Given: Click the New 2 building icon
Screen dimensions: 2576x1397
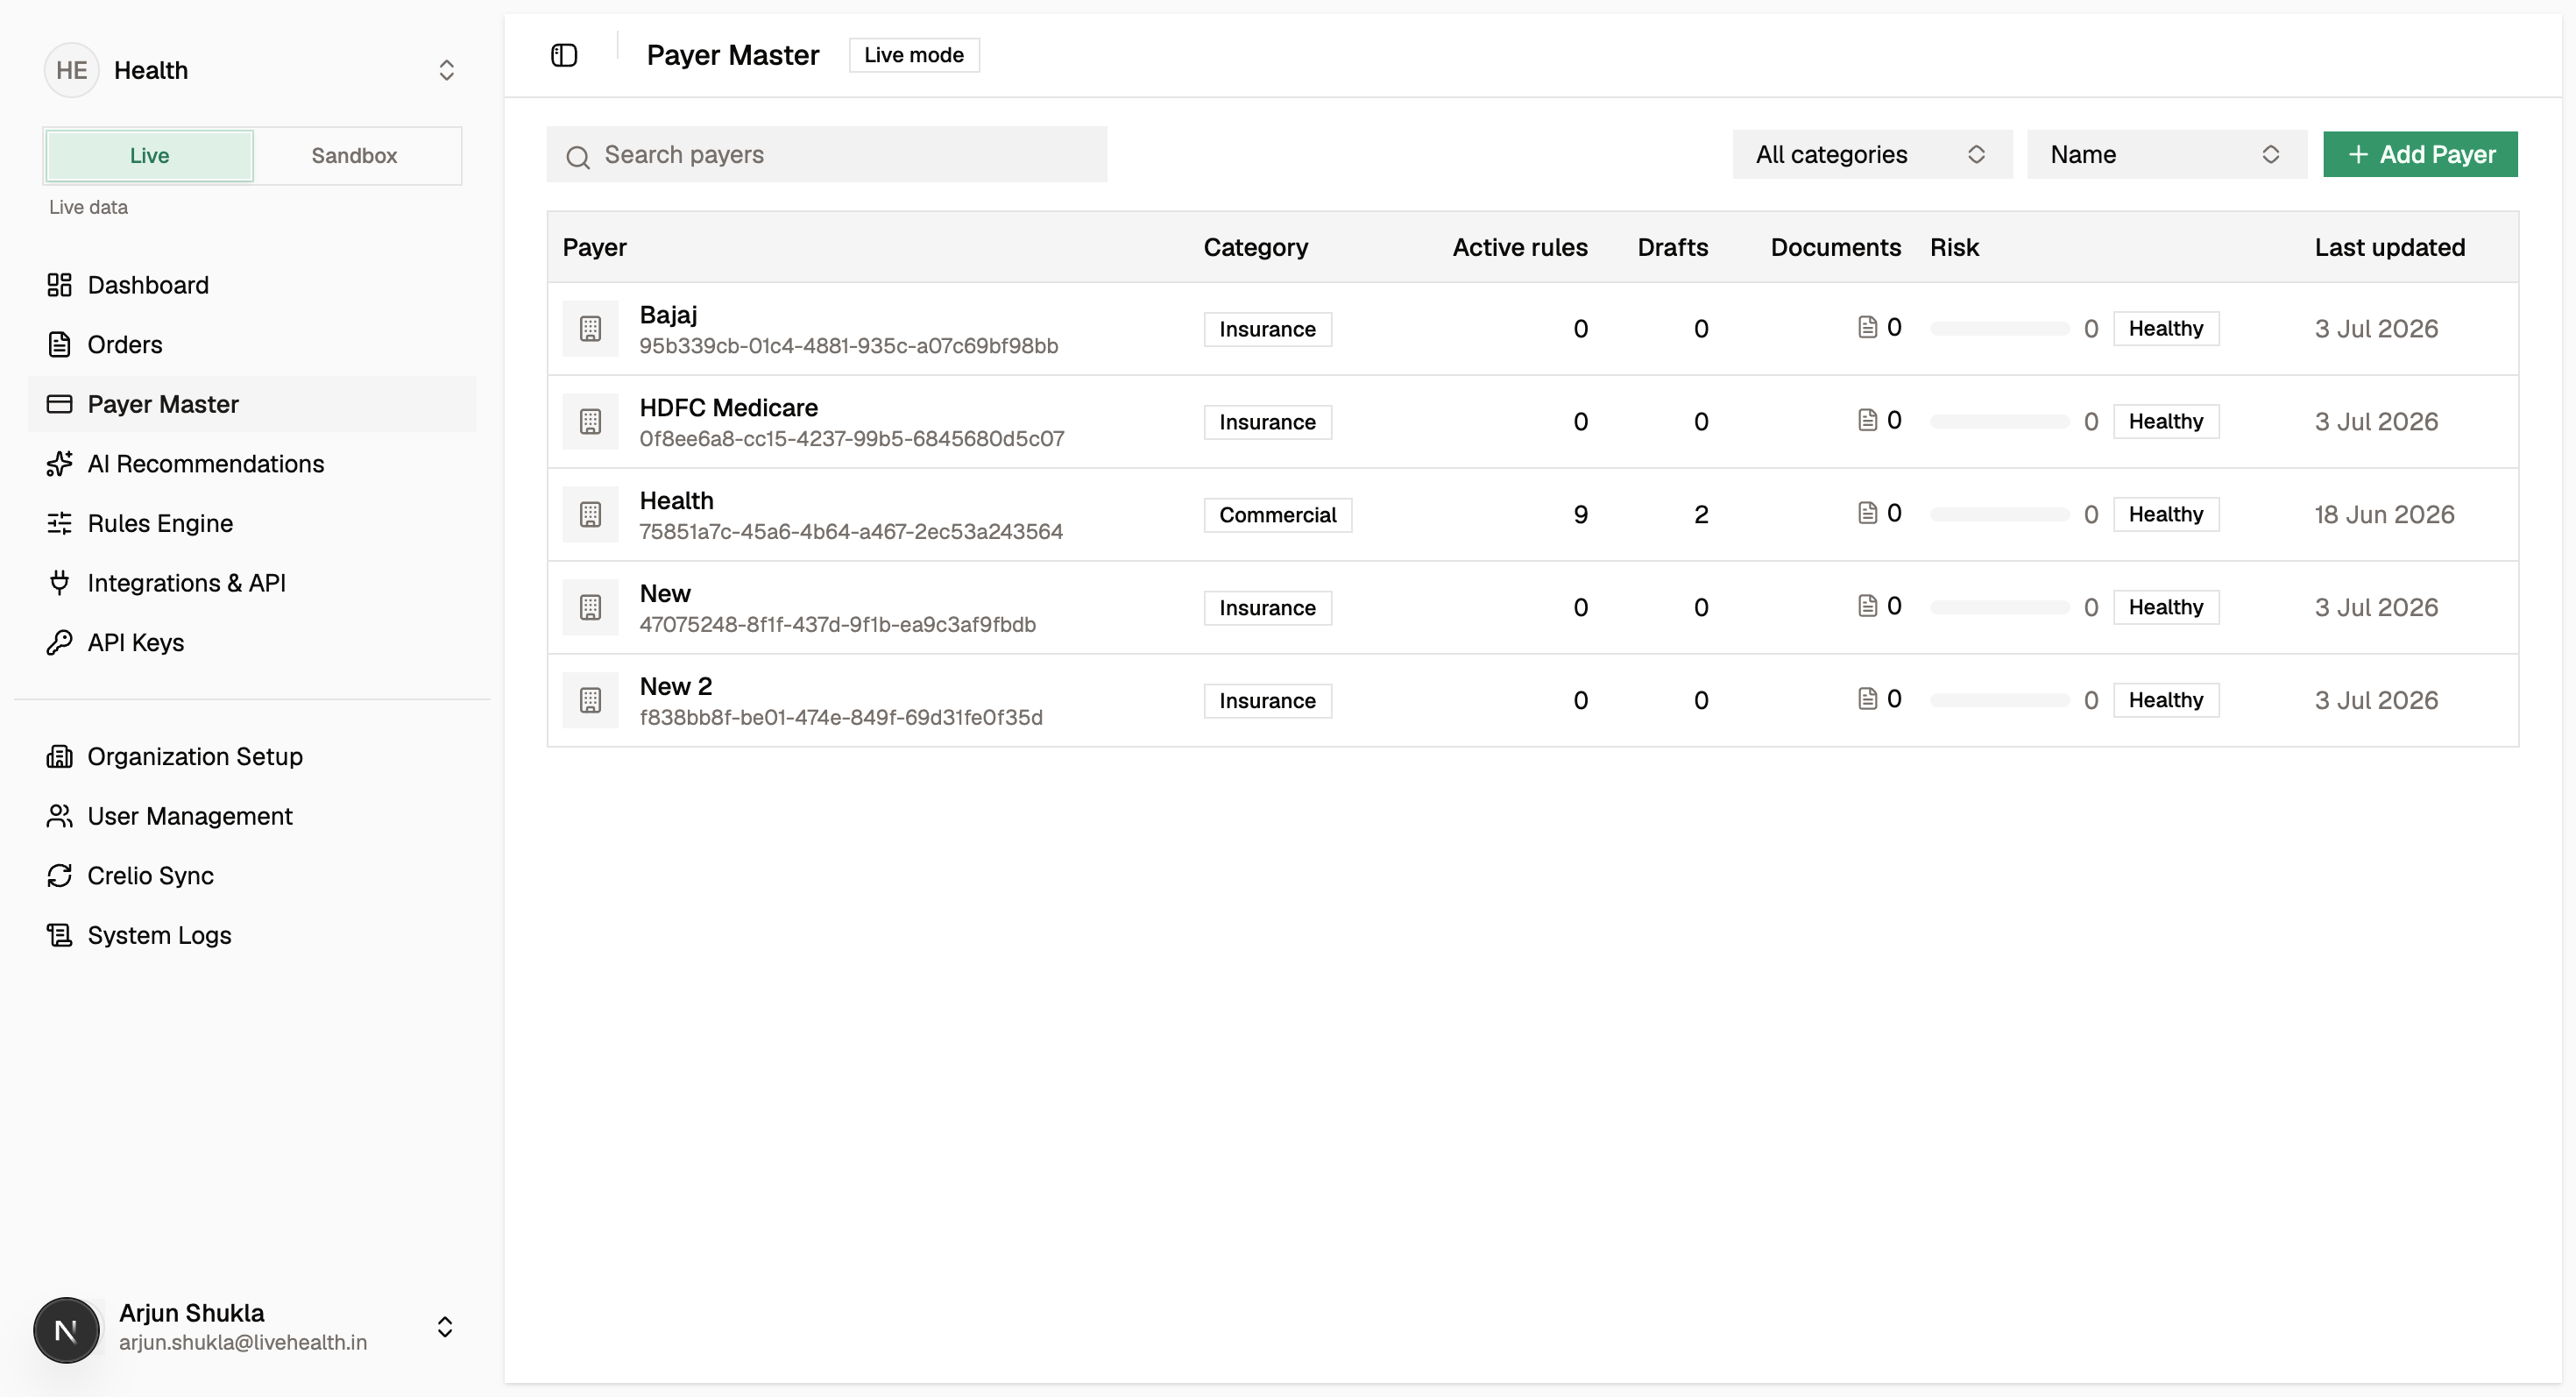Looking at the screenshot, I should (x=590, y=700).
